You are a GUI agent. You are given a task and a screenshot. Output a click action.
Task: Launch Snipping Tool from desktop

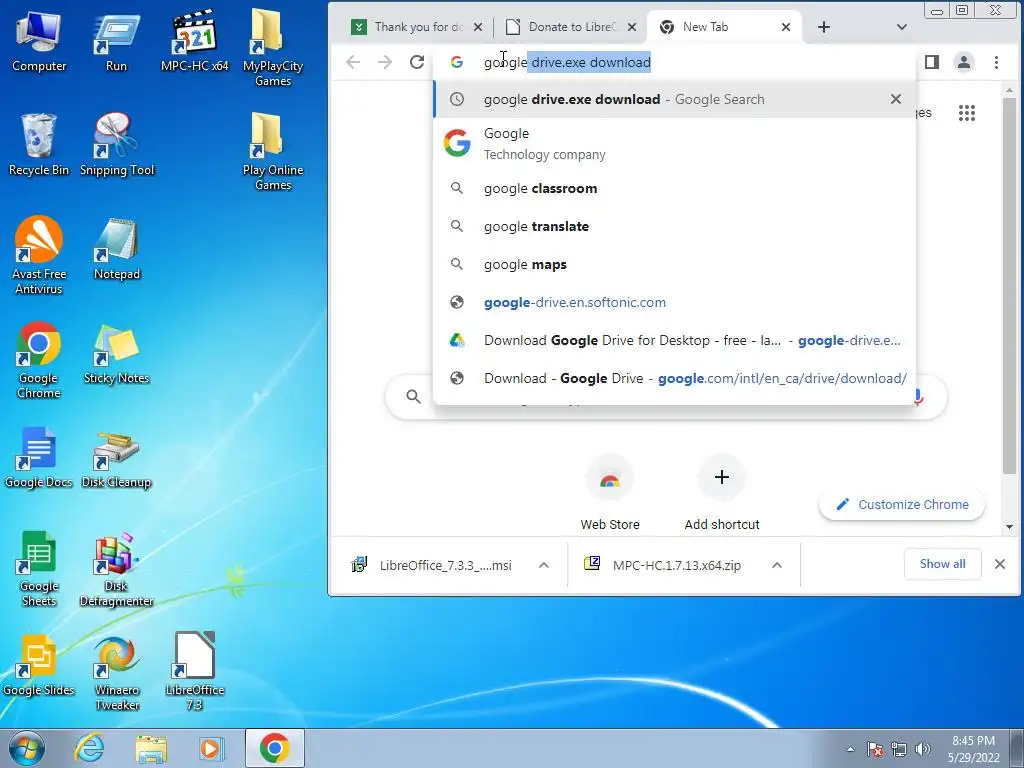(116, 145)
